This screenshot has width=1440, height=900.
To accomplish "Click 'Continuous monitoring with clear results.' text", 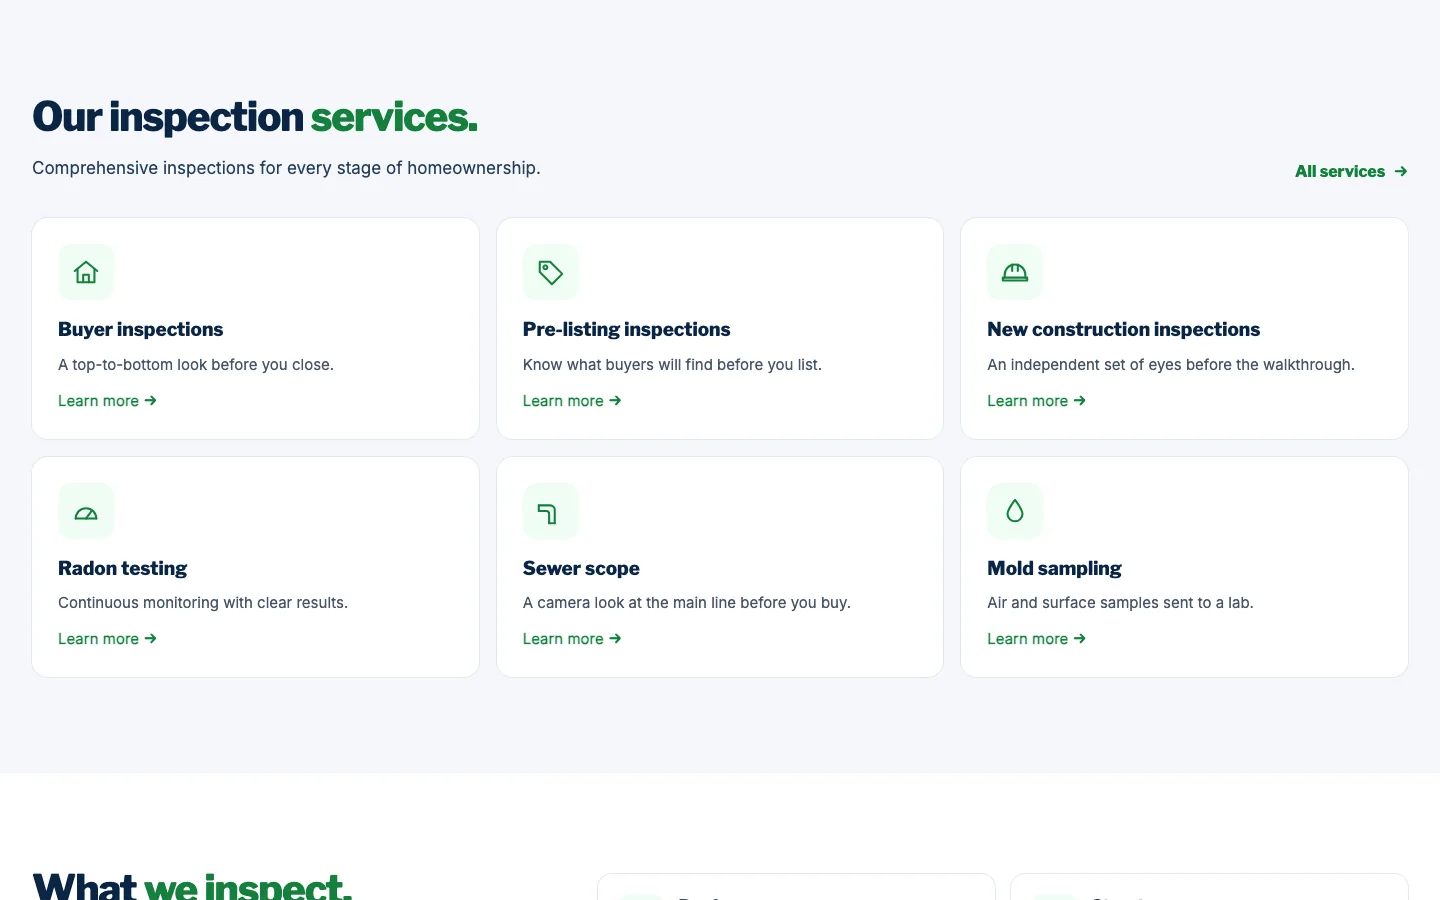I will click(x=203, y=603).
